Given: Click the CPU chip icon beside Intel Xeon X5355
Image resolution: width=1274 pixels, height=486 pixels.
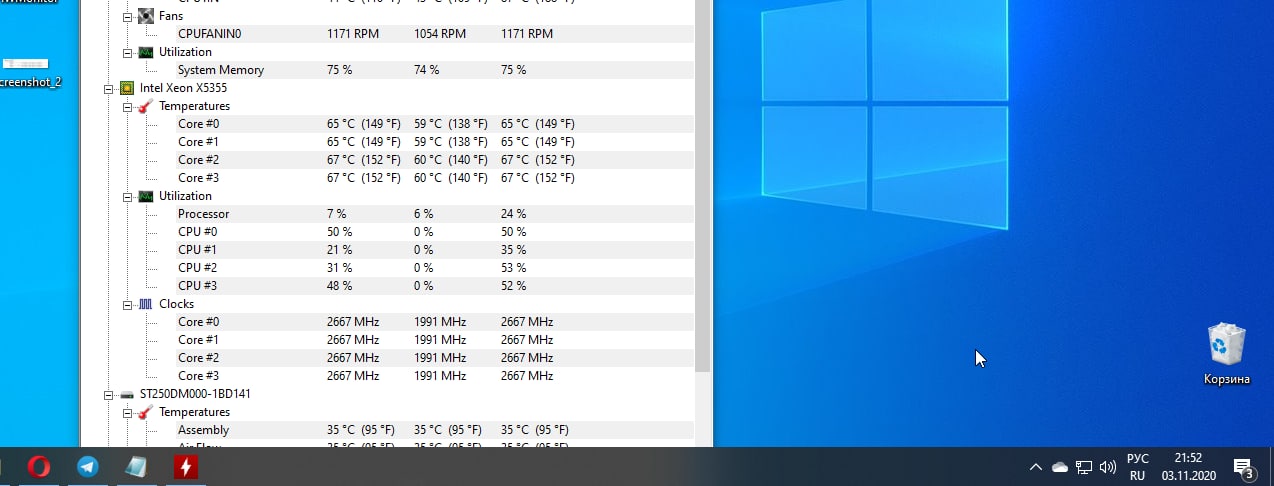Looking at the screenshot, I should point(127,88).
